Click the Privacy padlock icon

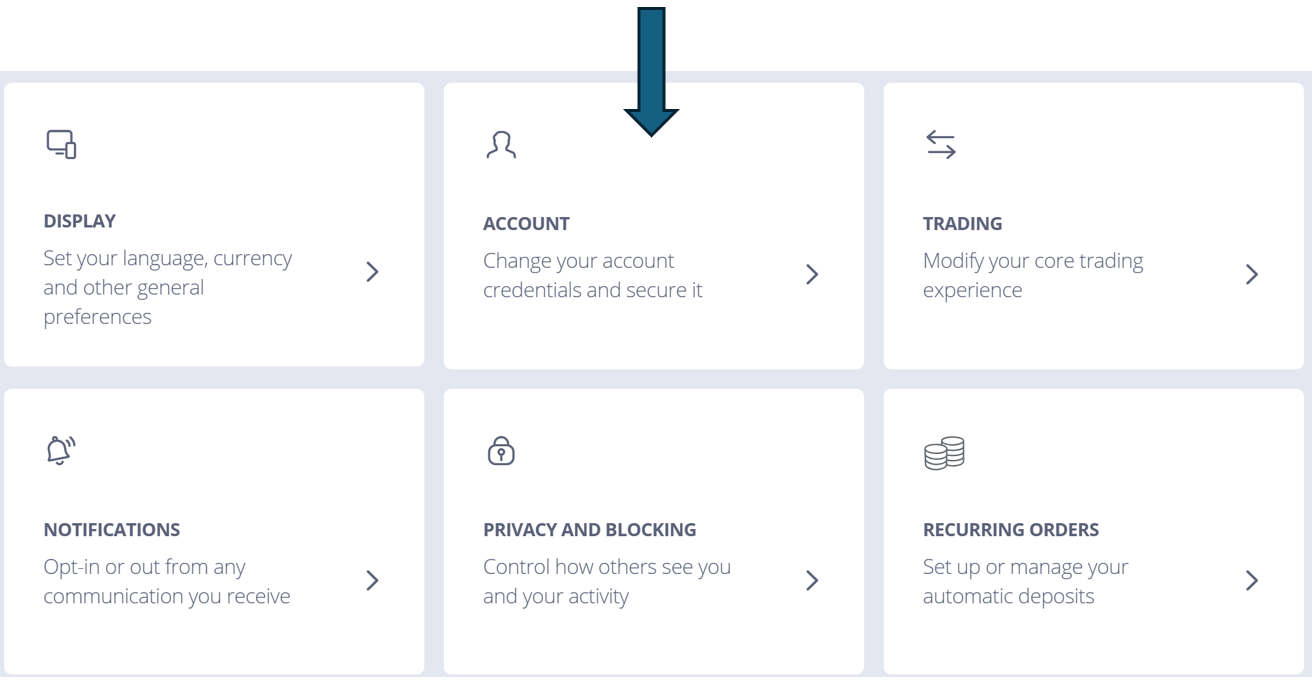click(500, 452)
